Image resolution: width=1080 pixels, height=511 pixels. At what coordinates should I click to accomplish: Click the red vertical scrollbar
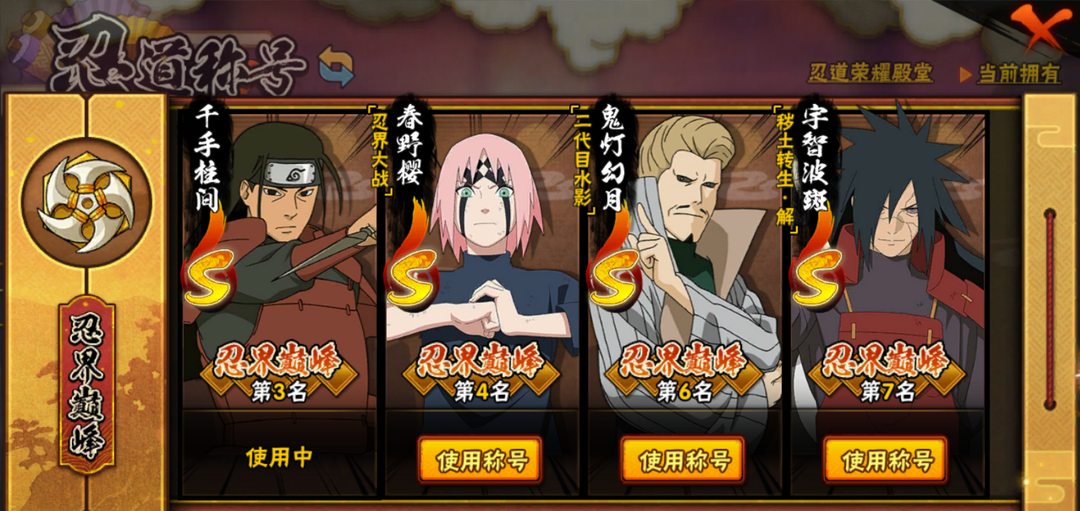pos(1050,309)
